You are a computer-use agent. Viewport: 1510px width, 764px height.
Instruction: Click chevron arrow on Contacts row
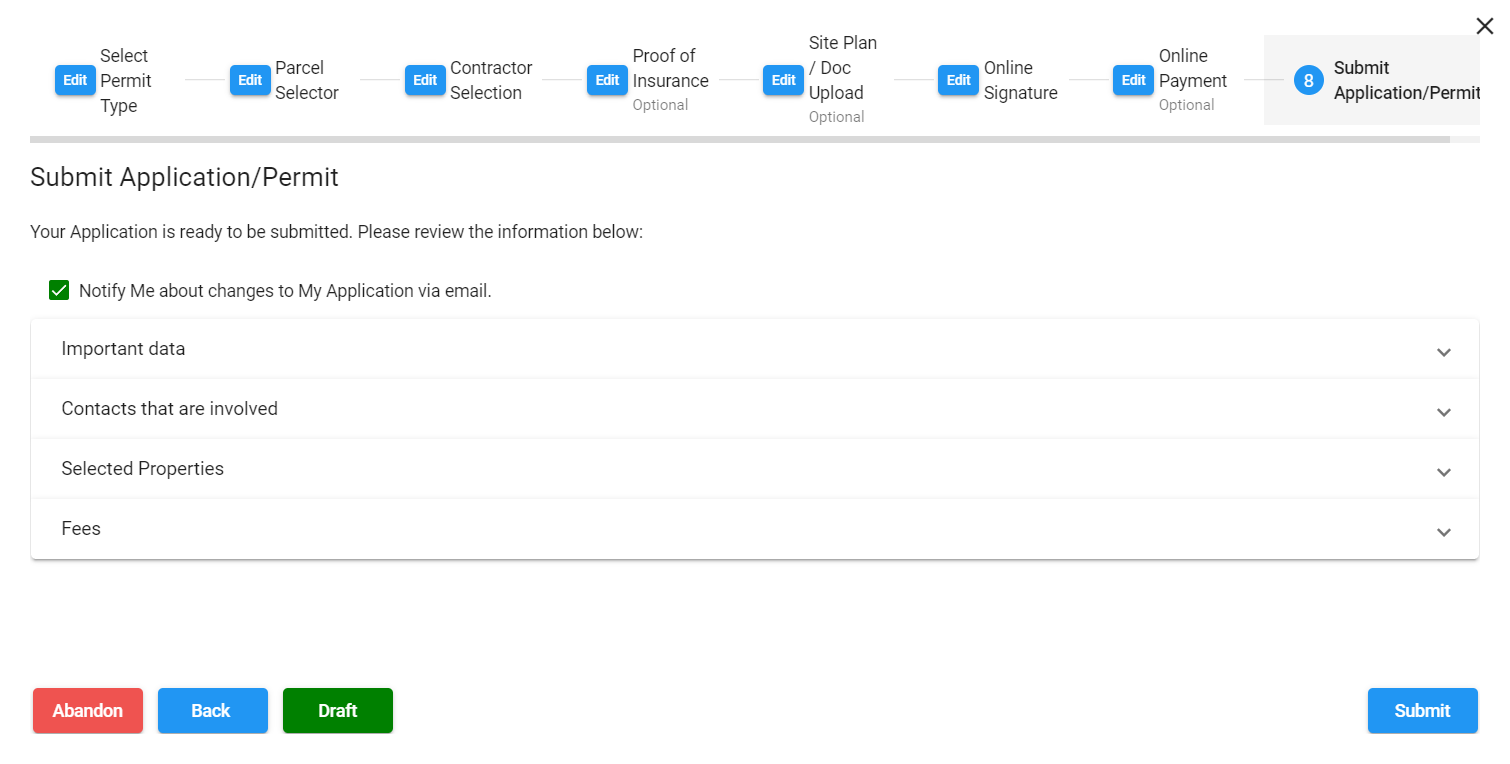(x=1443, y=412)
